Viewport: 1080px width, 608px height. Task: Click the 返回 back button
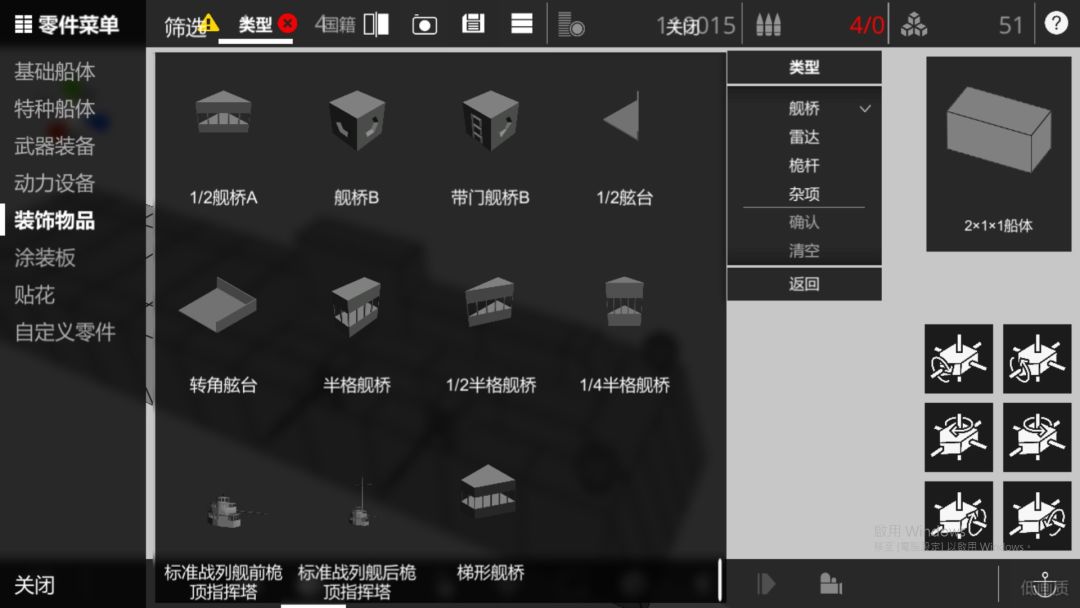(804, 284)
